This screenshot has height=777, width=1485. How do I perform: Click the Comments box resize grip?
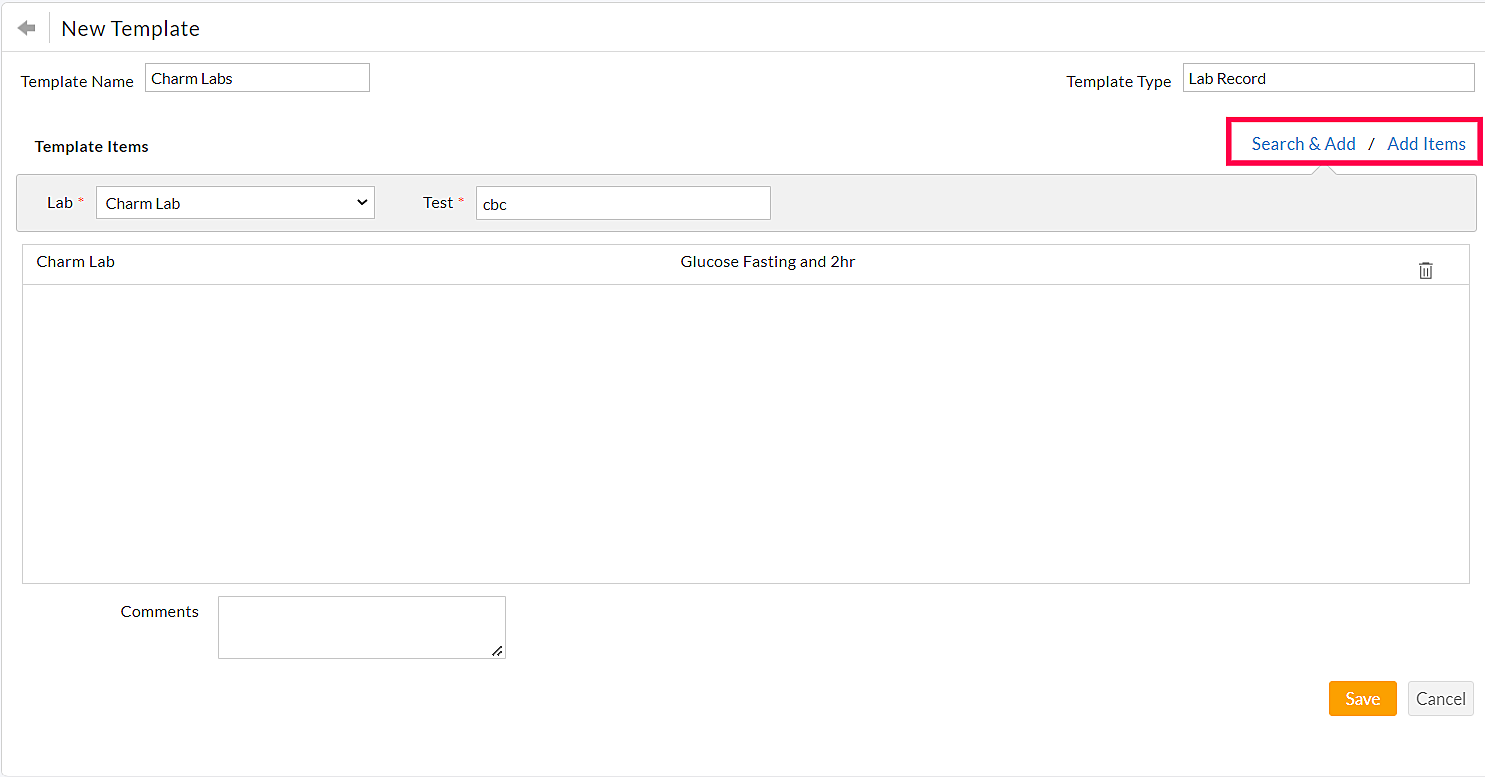pos(499,654)
